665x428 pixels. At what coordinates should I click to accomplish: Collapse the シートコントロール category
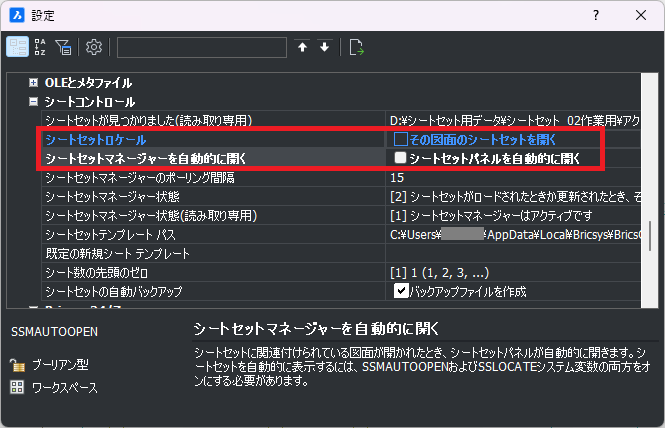pyautogui.click(x=34, y=102)
